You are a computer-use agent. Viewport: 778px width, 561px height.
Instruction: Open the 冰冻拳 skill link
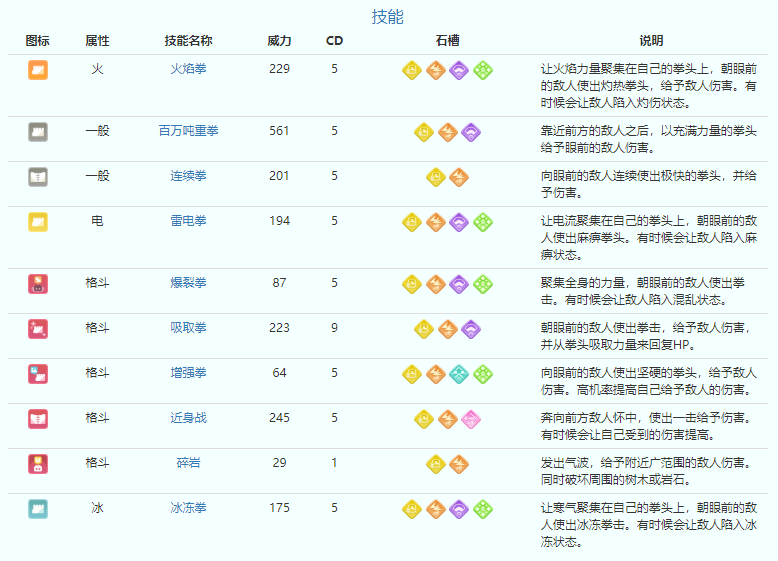pos(188,508)
